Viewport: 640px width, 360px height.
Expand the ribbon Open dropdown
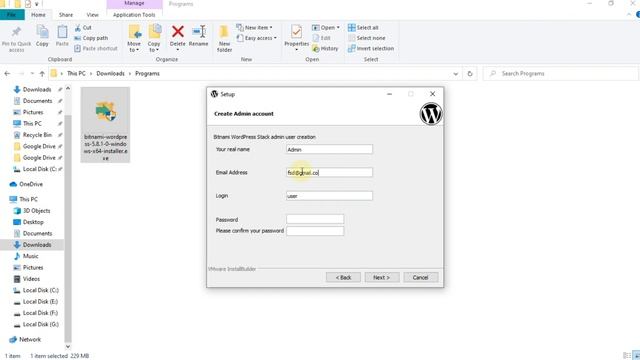[x=326, y=27]
